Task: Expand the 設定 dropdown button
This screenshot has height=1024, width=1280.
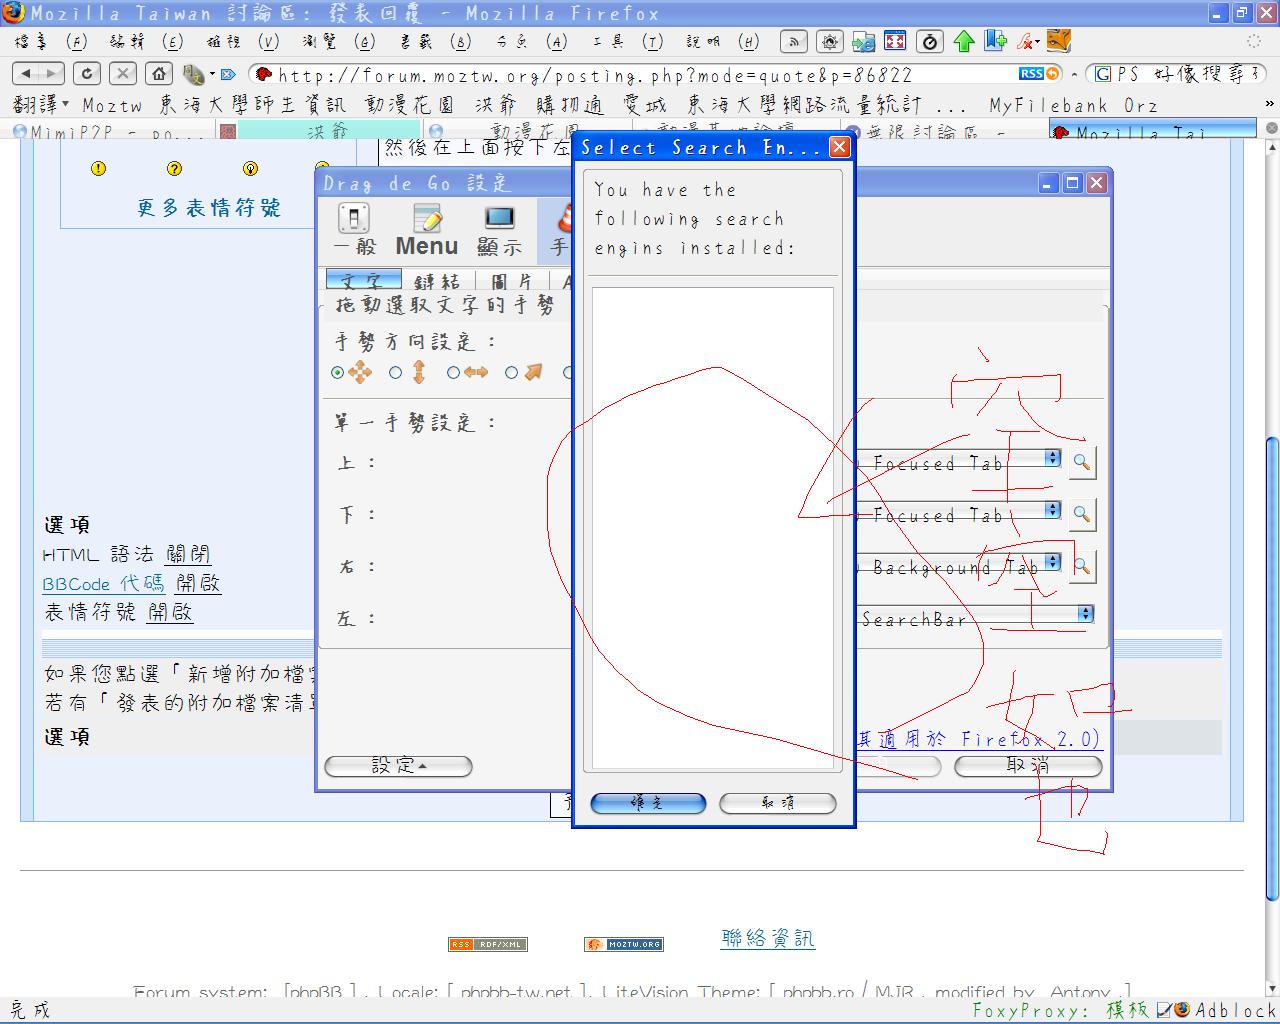Action: point(398,766)
